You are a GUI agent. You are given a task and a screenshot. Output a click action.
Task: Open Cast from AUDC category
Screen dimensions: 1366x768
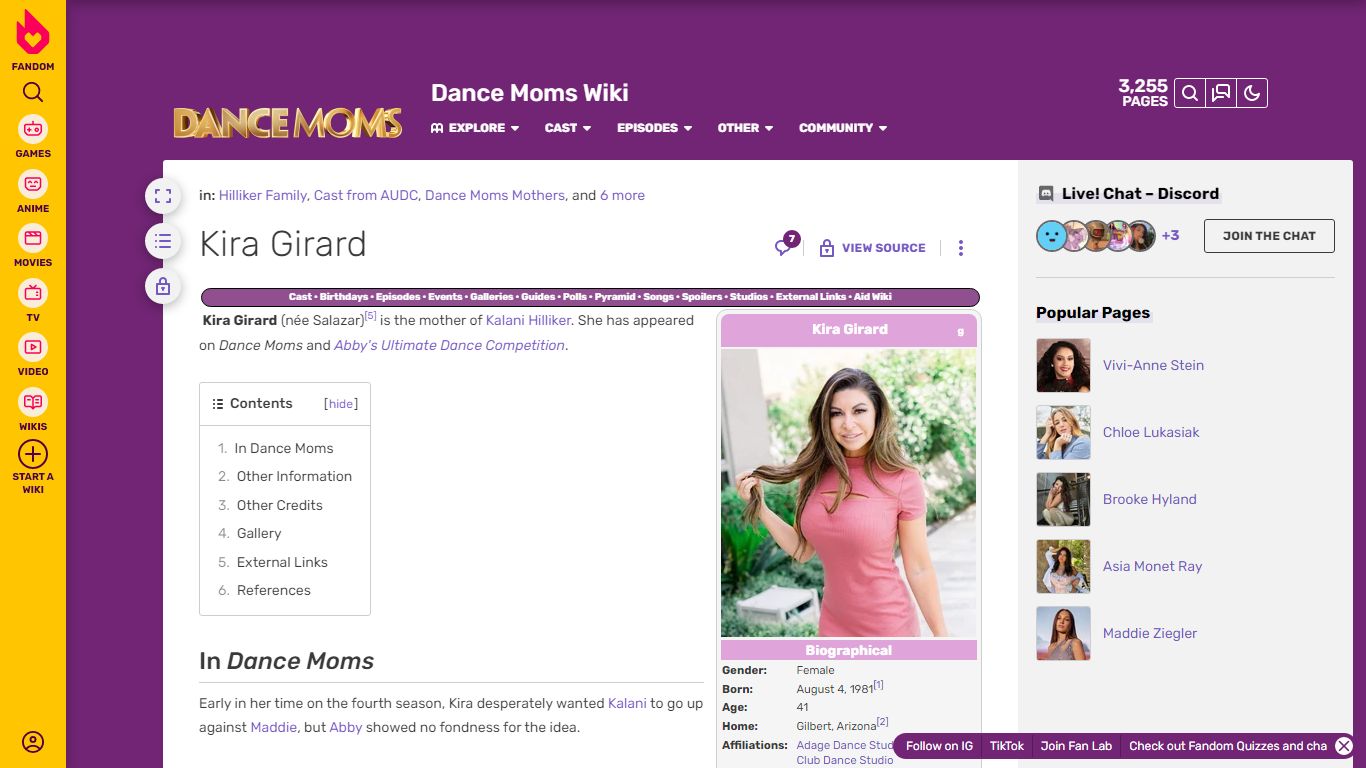[x=366, y=196]
